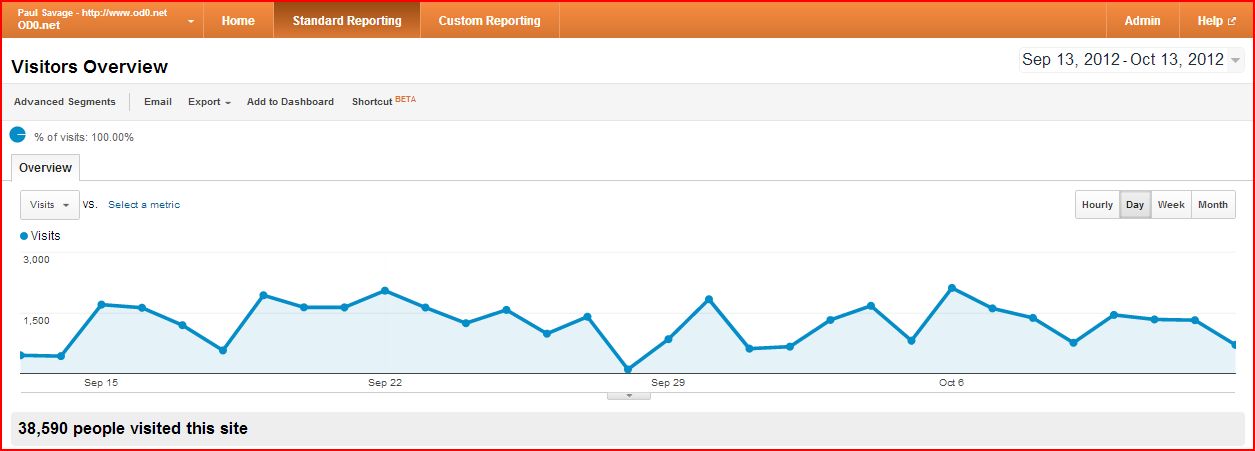Switch the graph to Hourly view
The image size is (1255, 451).
(1097, 204)
